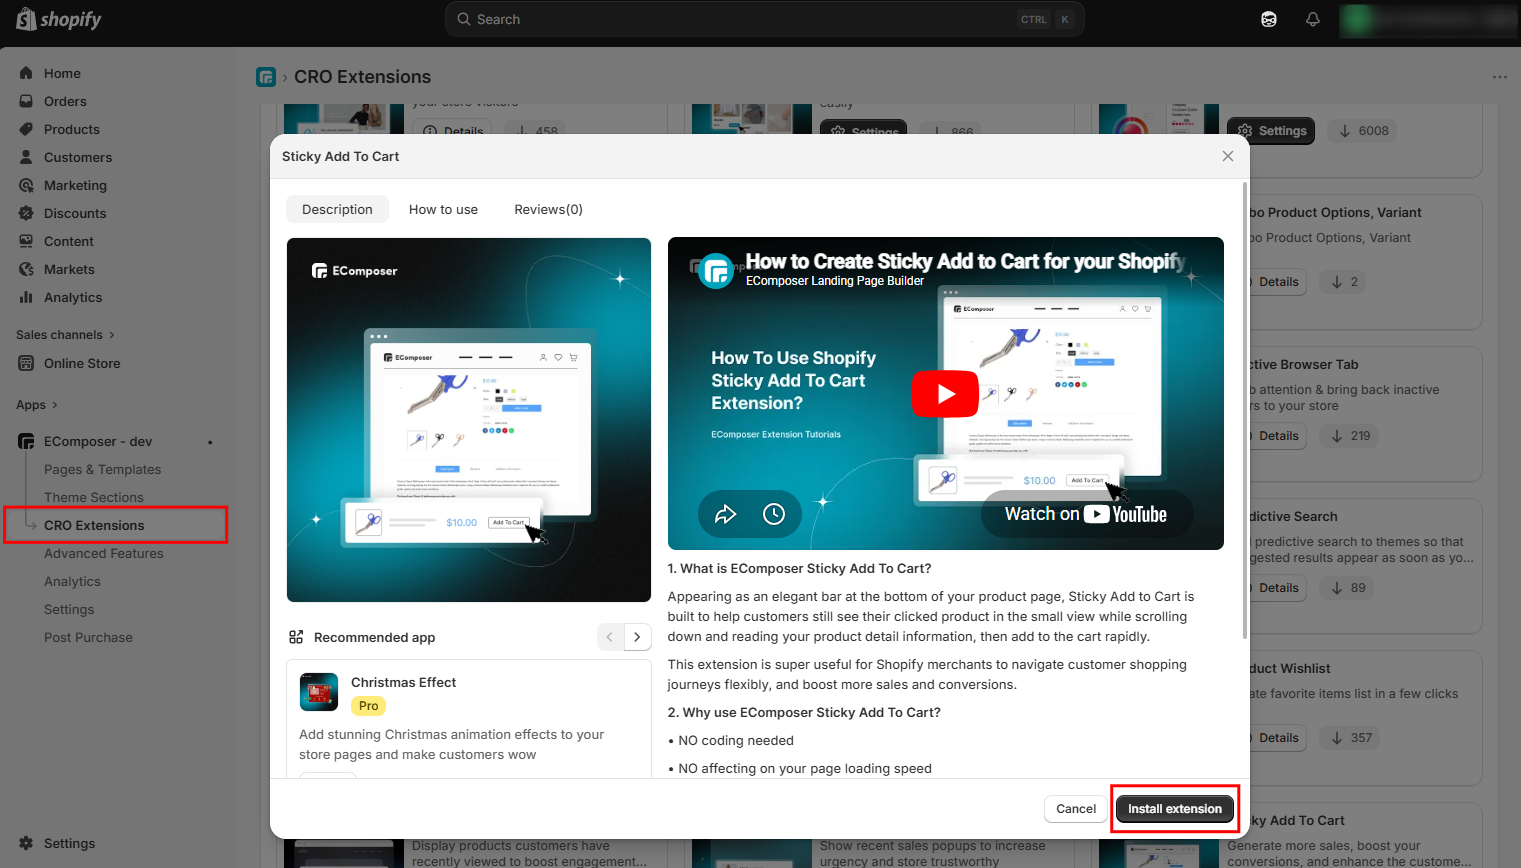Click the Online Store icon
Screen dimensions: 1521x868
pyautogui.click(x=26, y=363)
